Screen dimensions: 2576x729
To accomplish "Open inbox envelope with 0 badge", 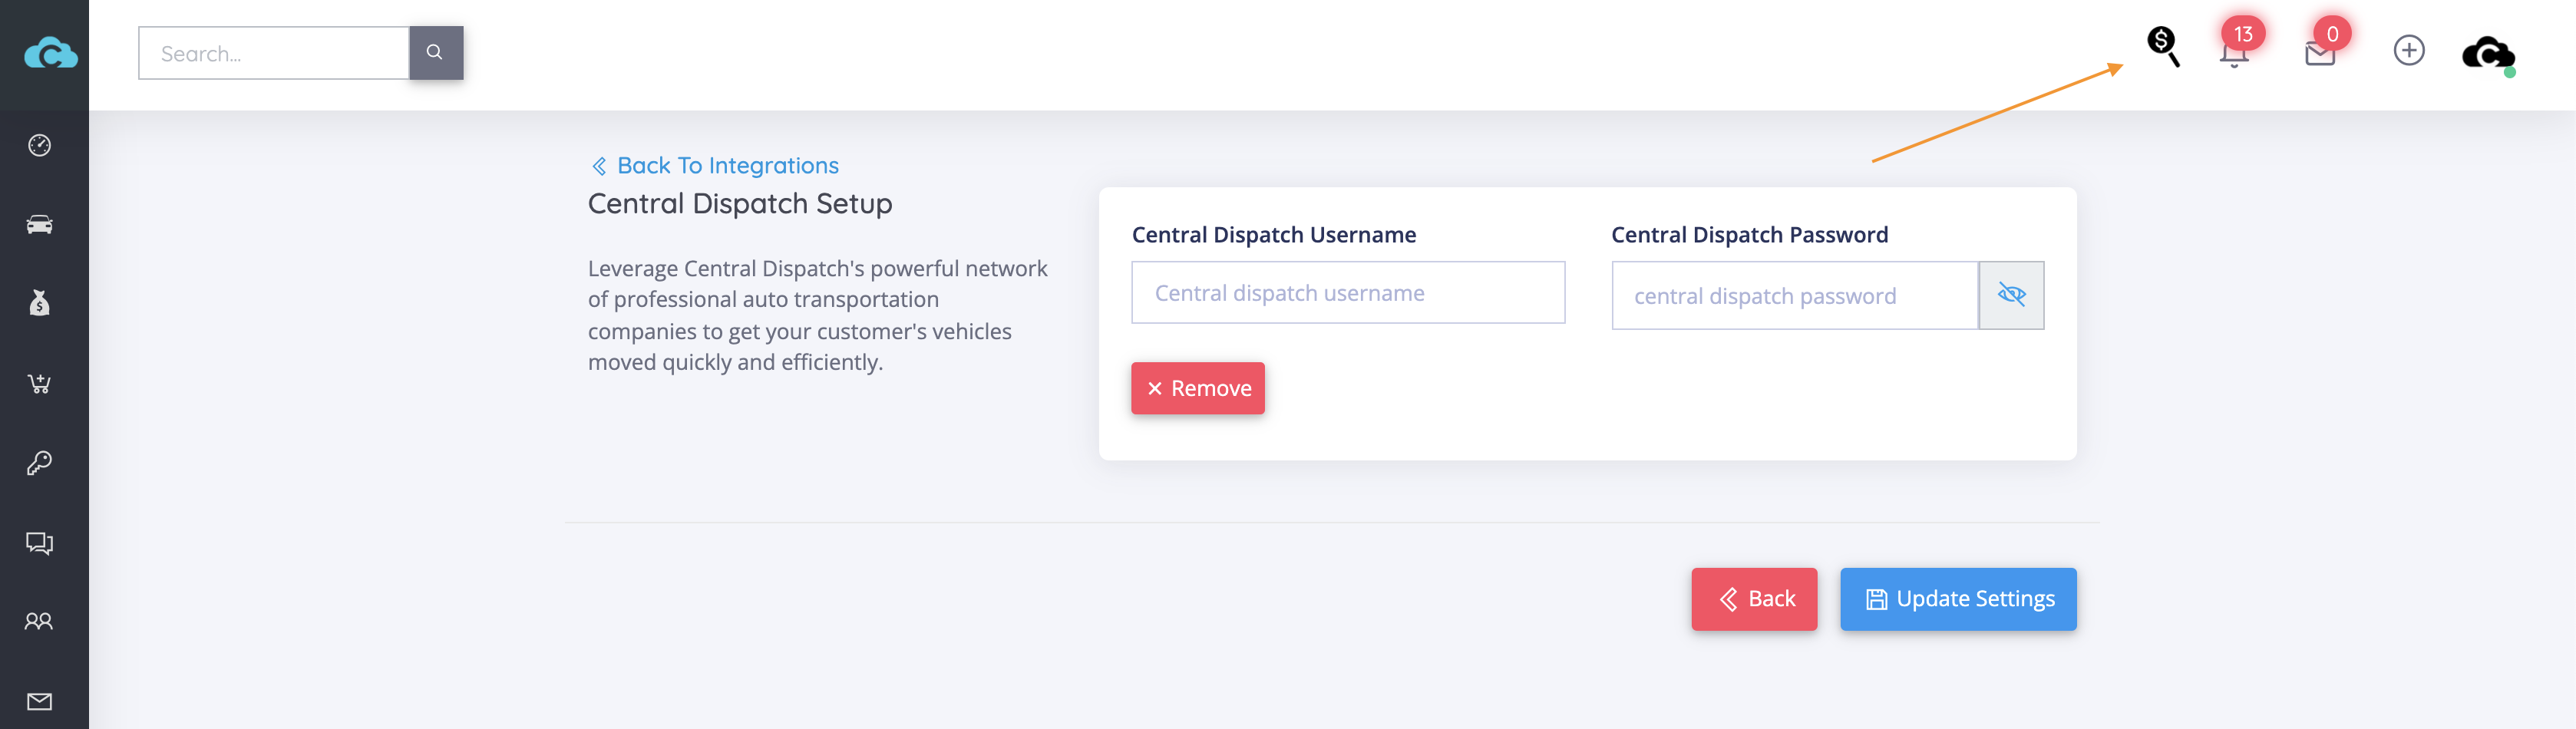I will 2323,46.
